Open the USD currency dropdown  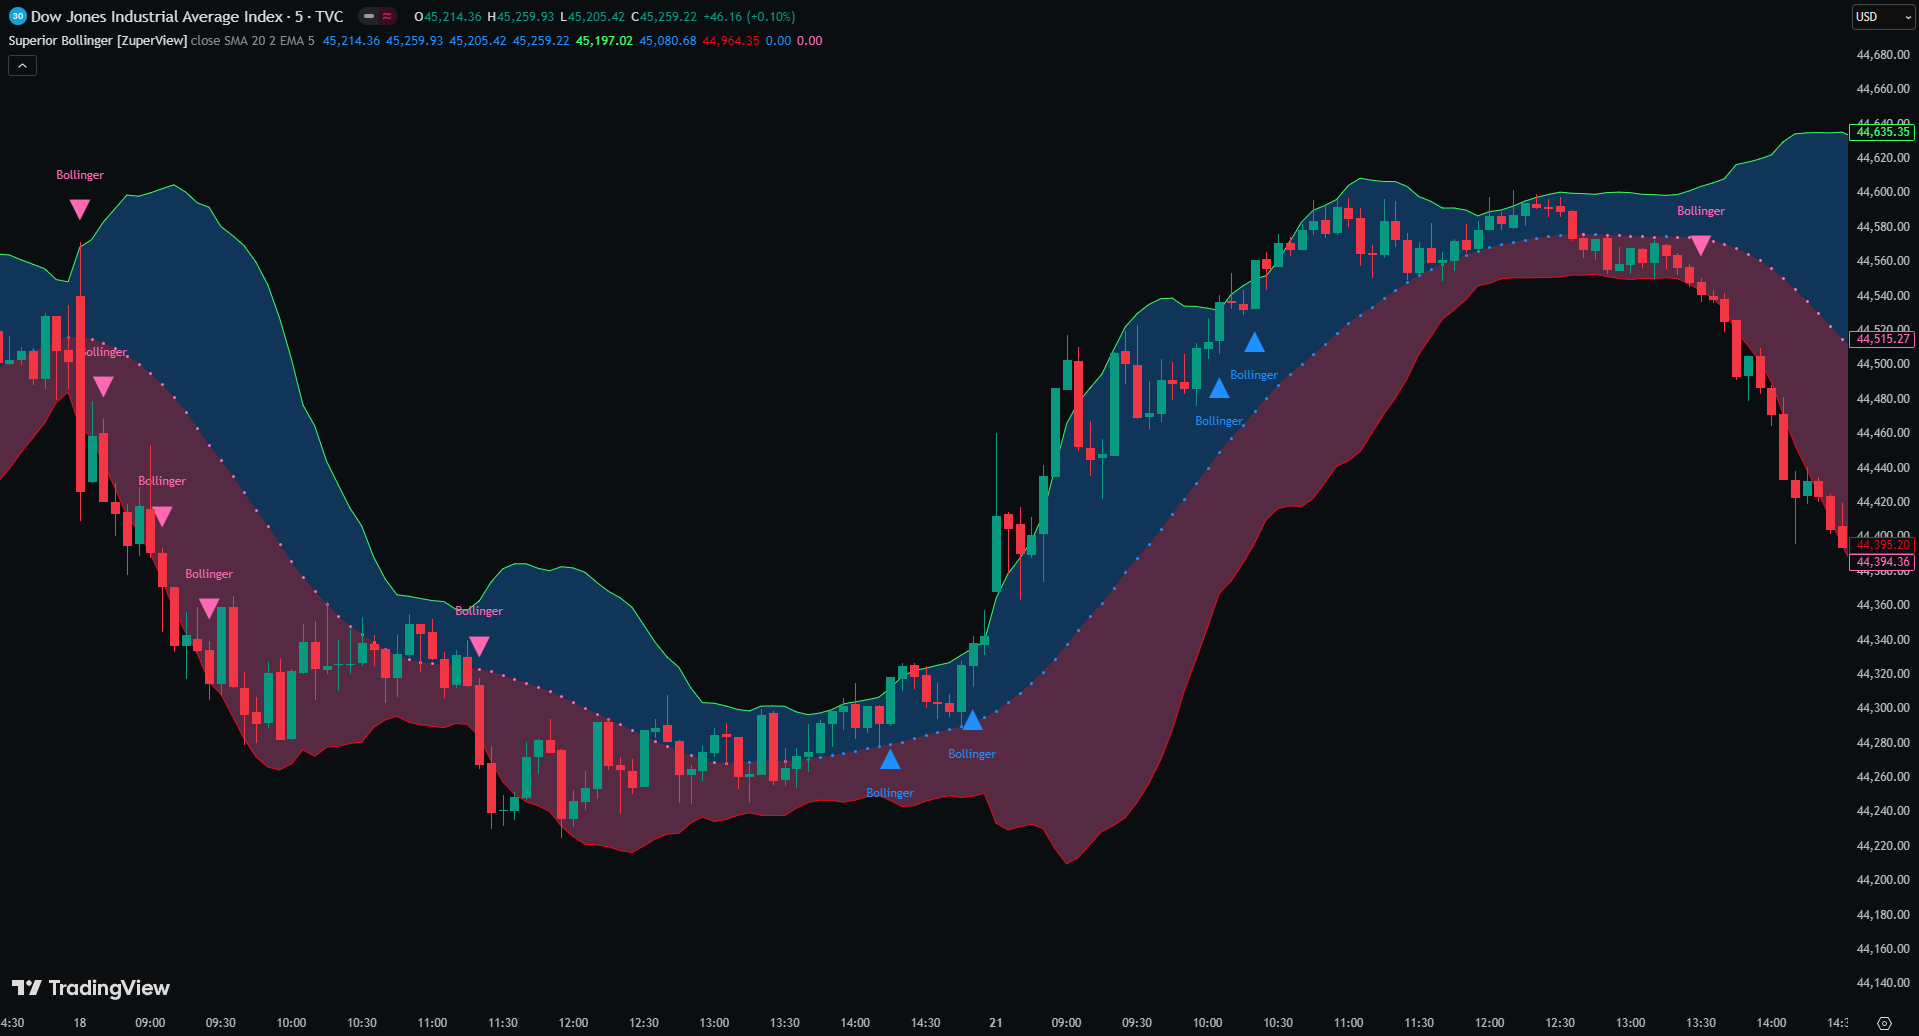(1882, 17)
